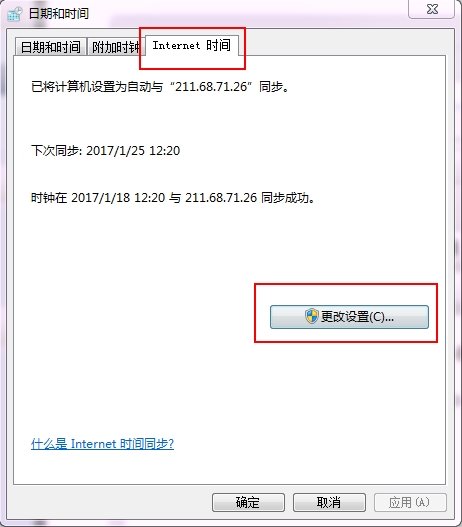
Task: Click the last sync time 2017/1/18 12:20
Action: pos(118,198)
